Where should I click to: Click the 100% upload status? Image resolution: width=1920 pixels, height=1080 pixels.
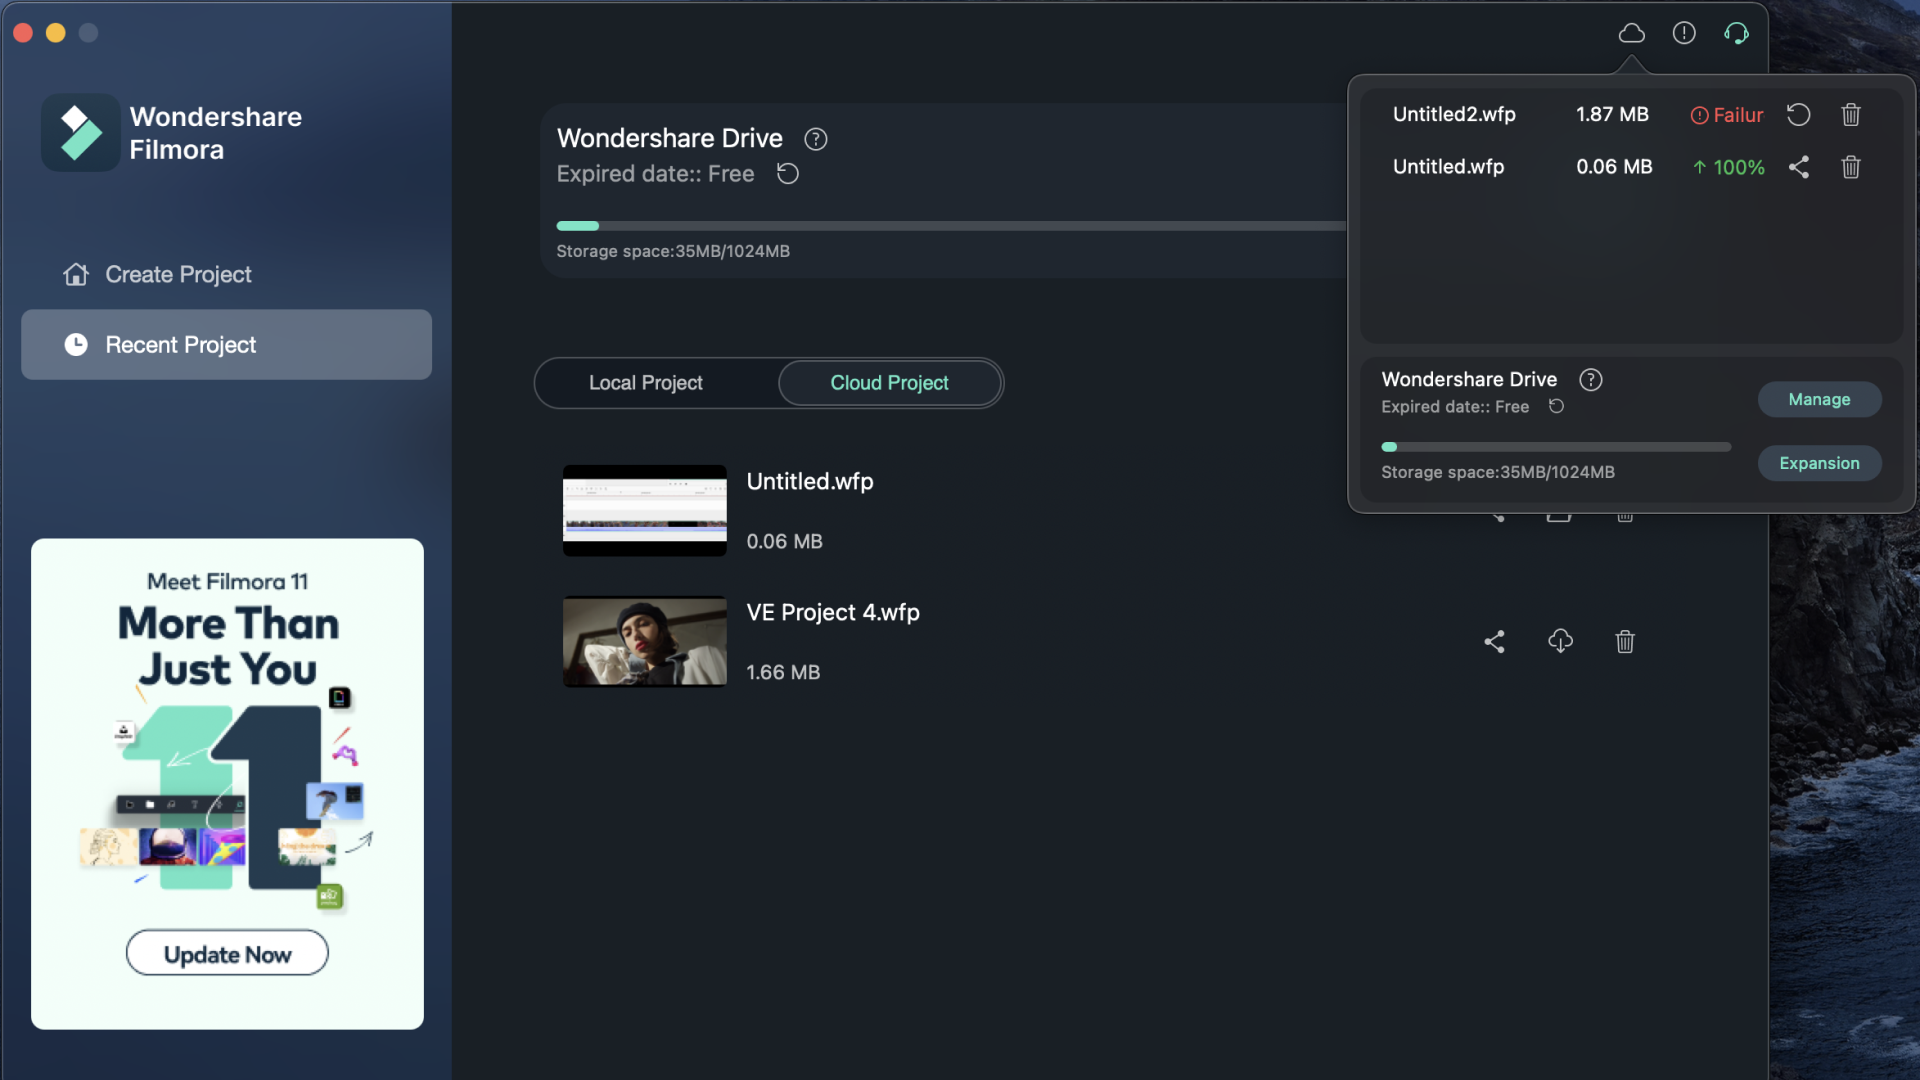coord(1728,168)
